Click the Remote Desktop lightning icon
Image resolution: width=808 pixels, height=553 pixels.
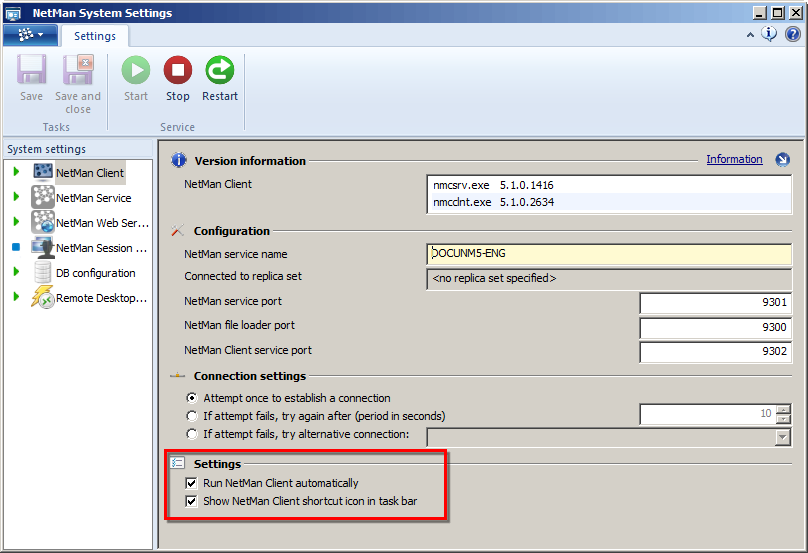pyautogui.click(x=43, y=297)
